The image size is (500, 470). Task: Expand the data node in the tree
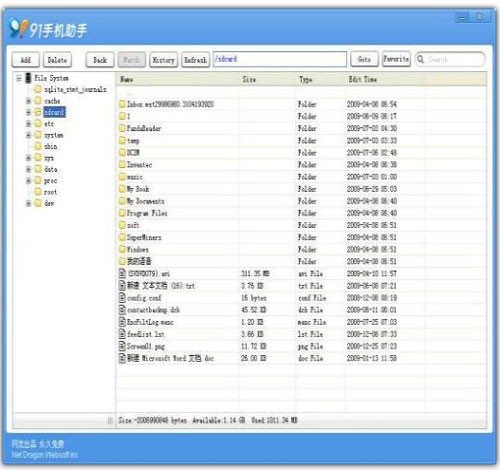click(x=29, y=169)
